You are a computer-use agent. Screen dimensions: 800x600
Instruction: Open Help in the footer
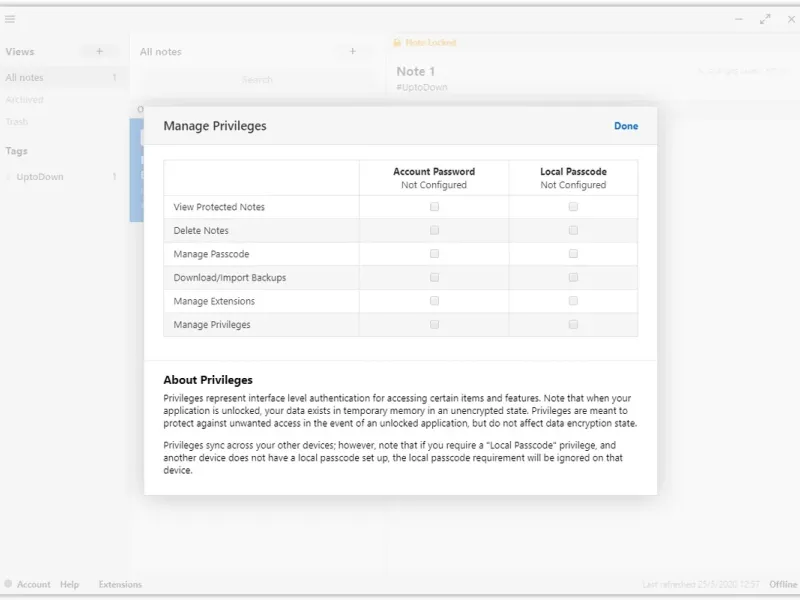point(69,584)
